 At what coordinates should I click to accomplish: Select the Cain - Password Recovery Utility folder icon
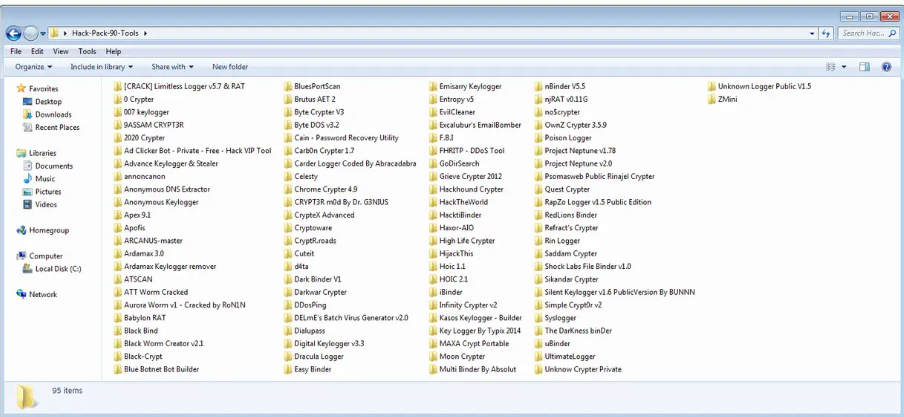(x=289, y=138)
